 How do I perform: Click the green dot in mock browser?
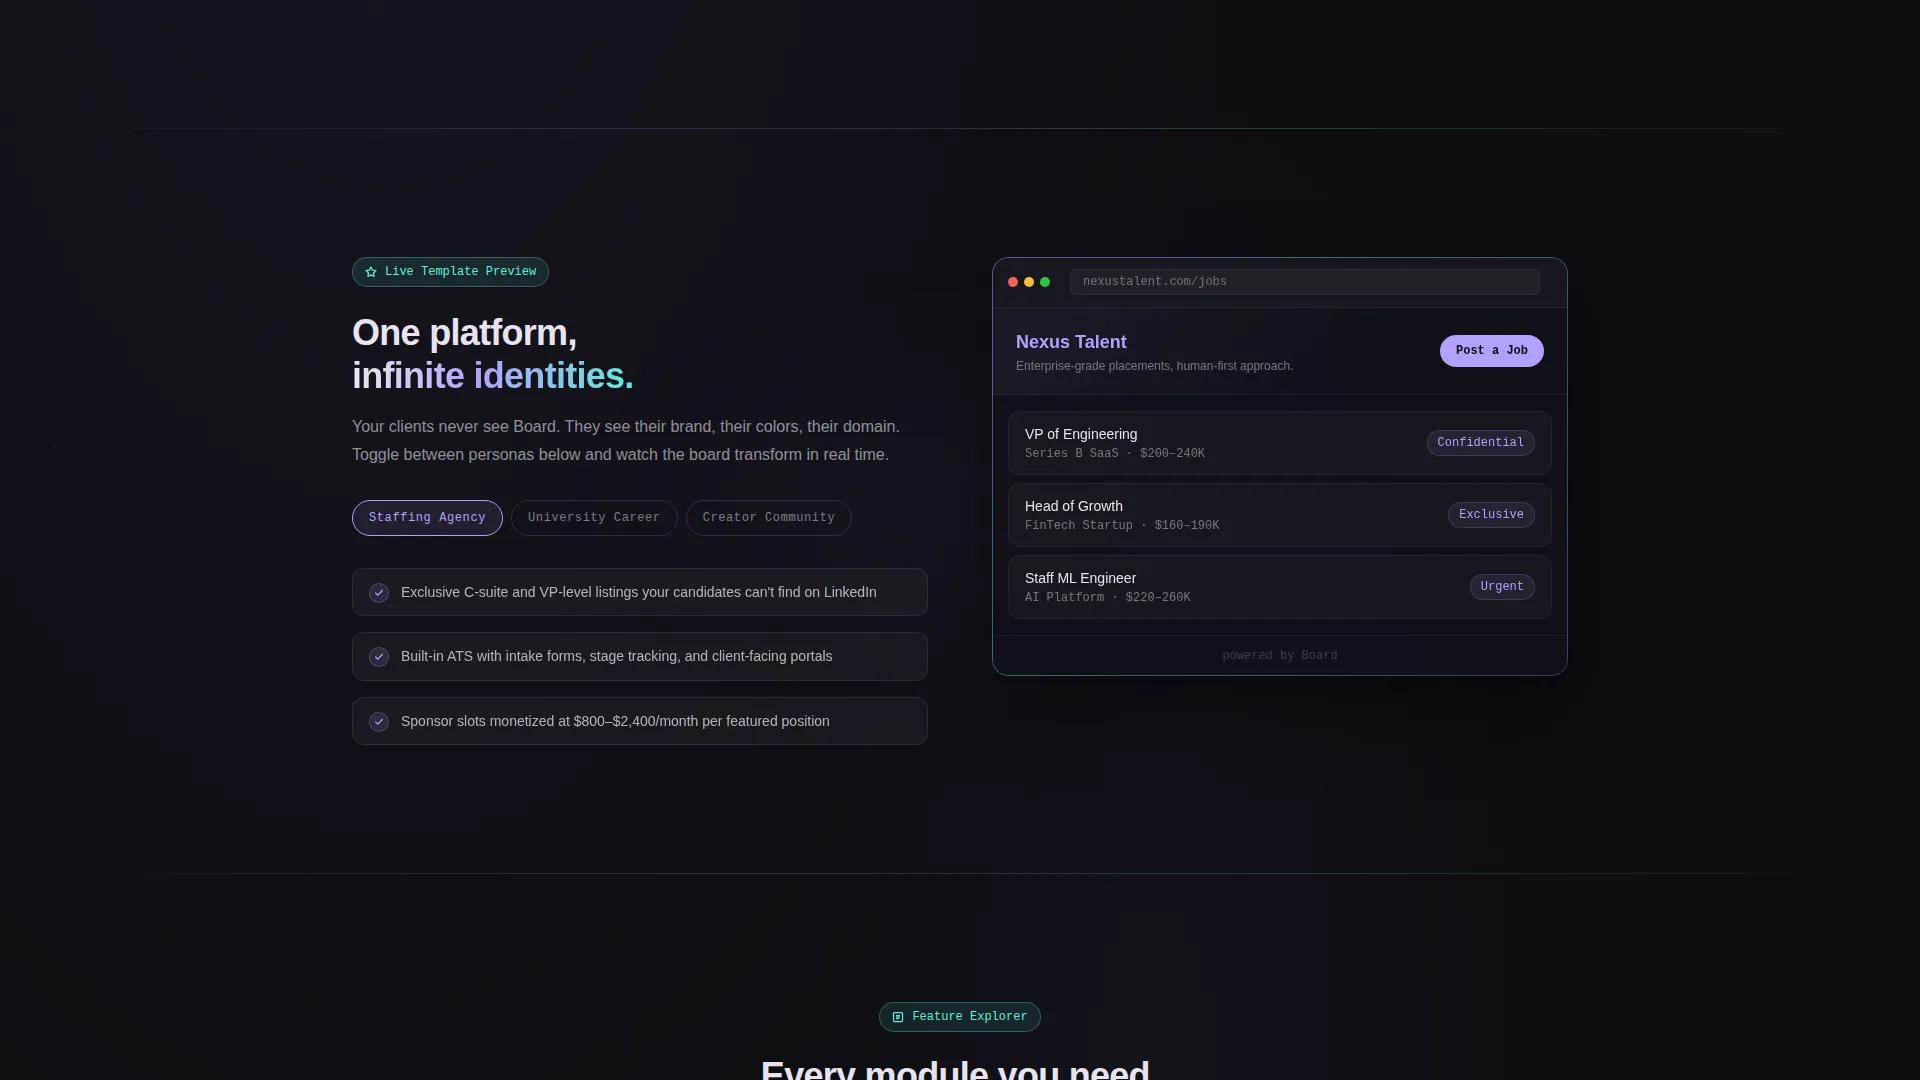1045,282
